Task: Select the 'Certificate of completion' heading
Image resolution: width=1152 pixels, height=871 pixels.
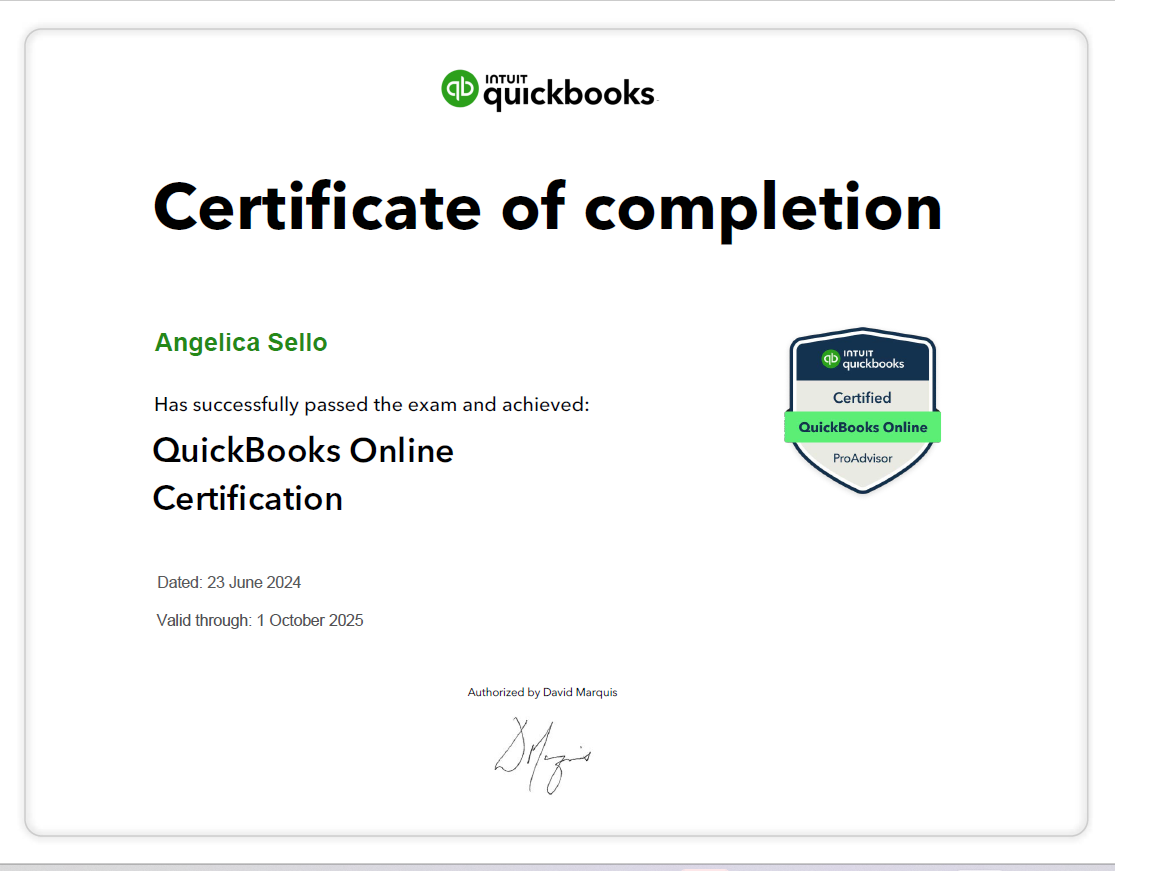Action: pos(547,209)
